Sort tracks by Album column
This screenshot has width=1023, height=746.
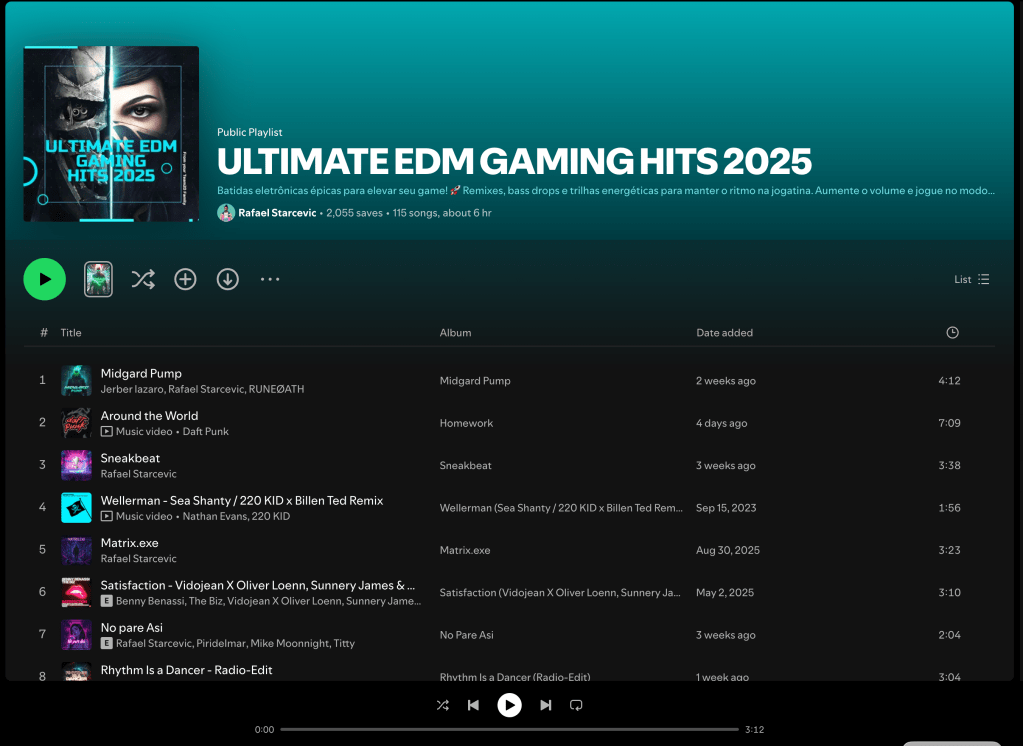[x=455, y=333]
